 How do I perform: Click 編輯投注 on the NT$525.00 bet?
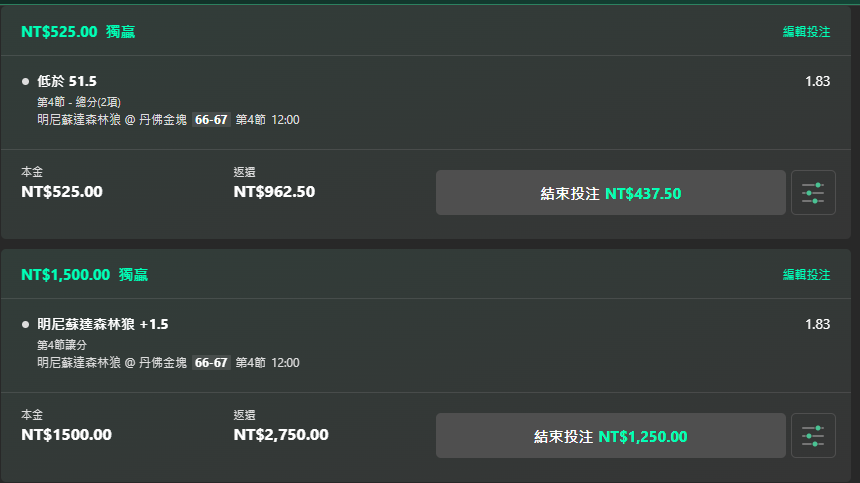[x=806, y=32]
